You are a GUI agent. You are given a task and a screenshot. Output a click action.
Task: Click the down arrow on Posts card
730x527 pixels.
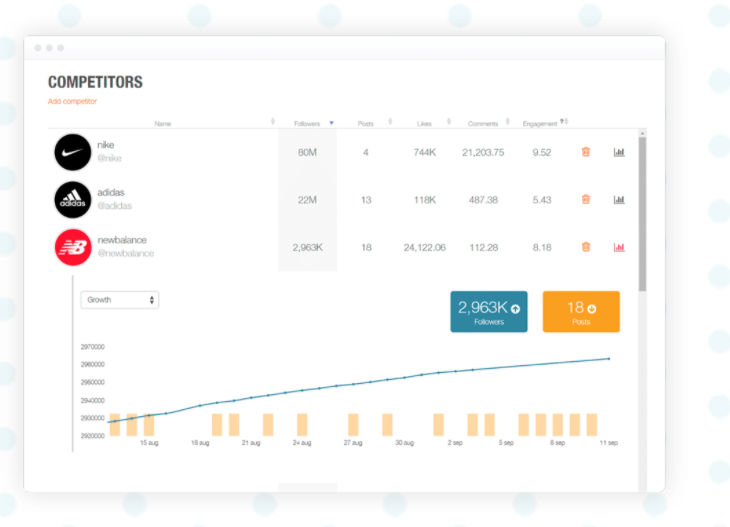[592, 309]
